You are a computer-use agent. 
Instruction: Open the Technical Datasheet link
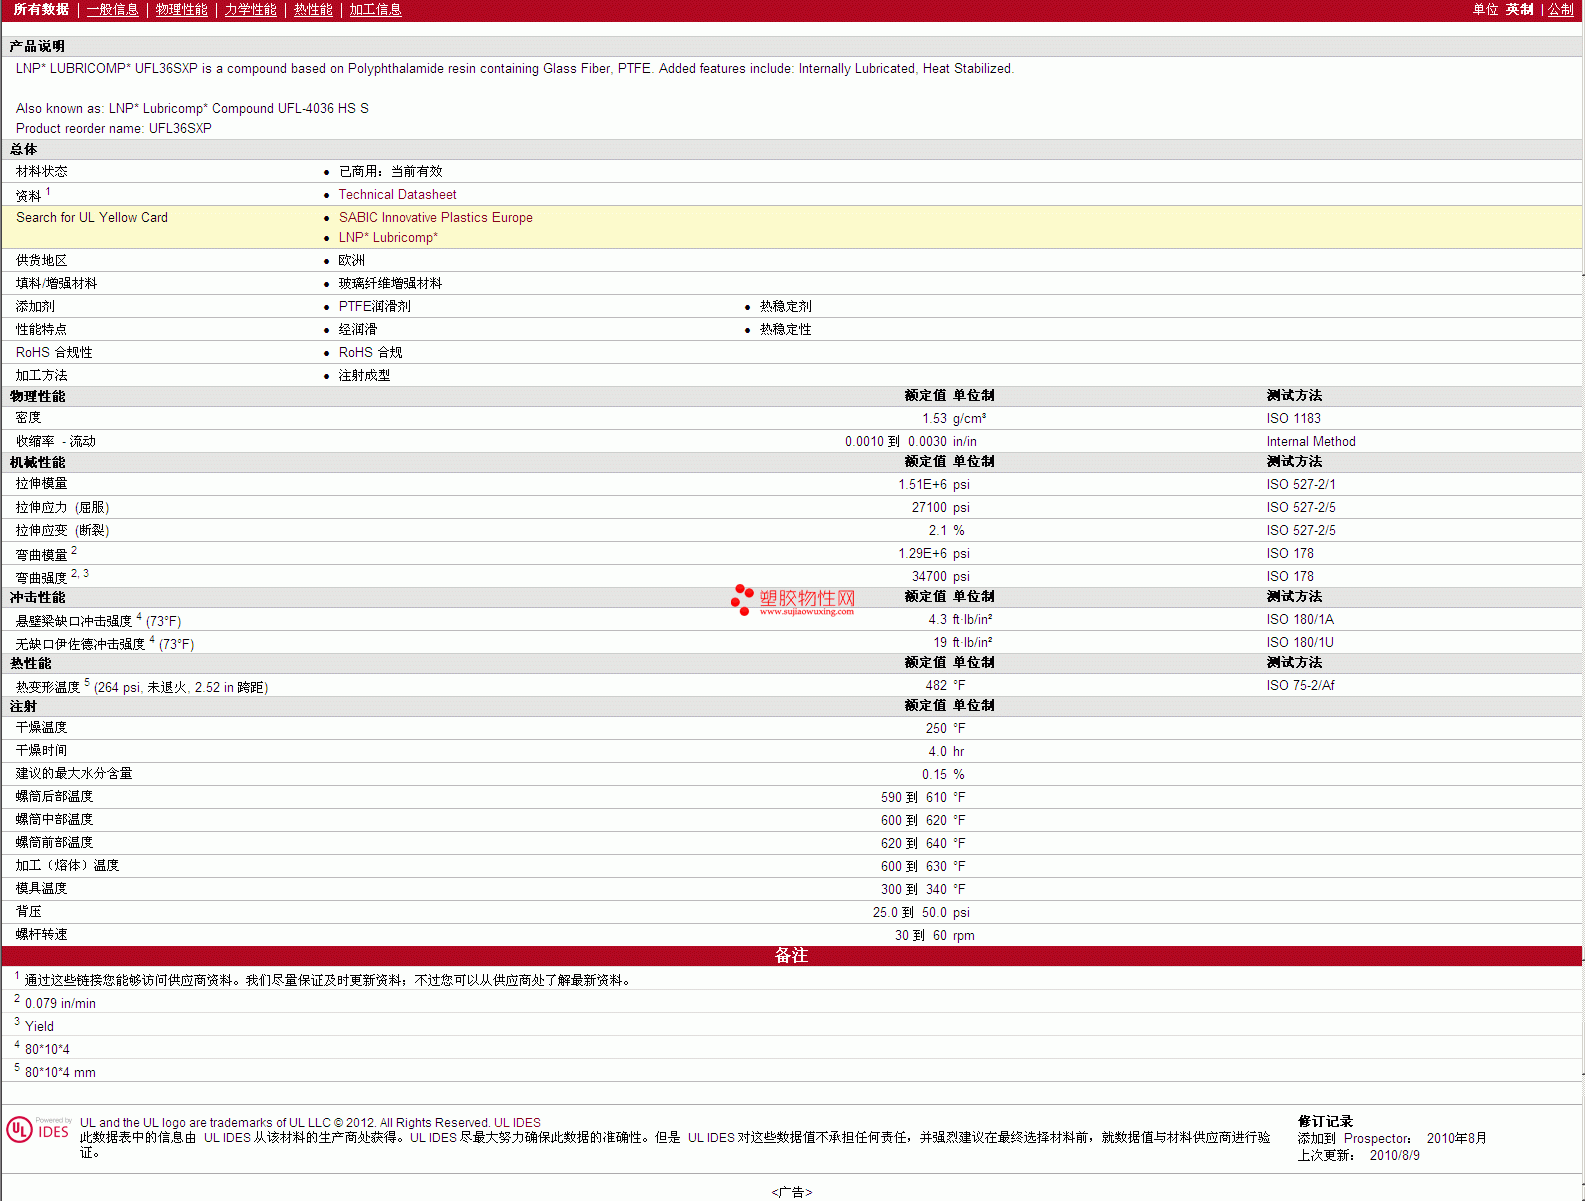[397, 195]
